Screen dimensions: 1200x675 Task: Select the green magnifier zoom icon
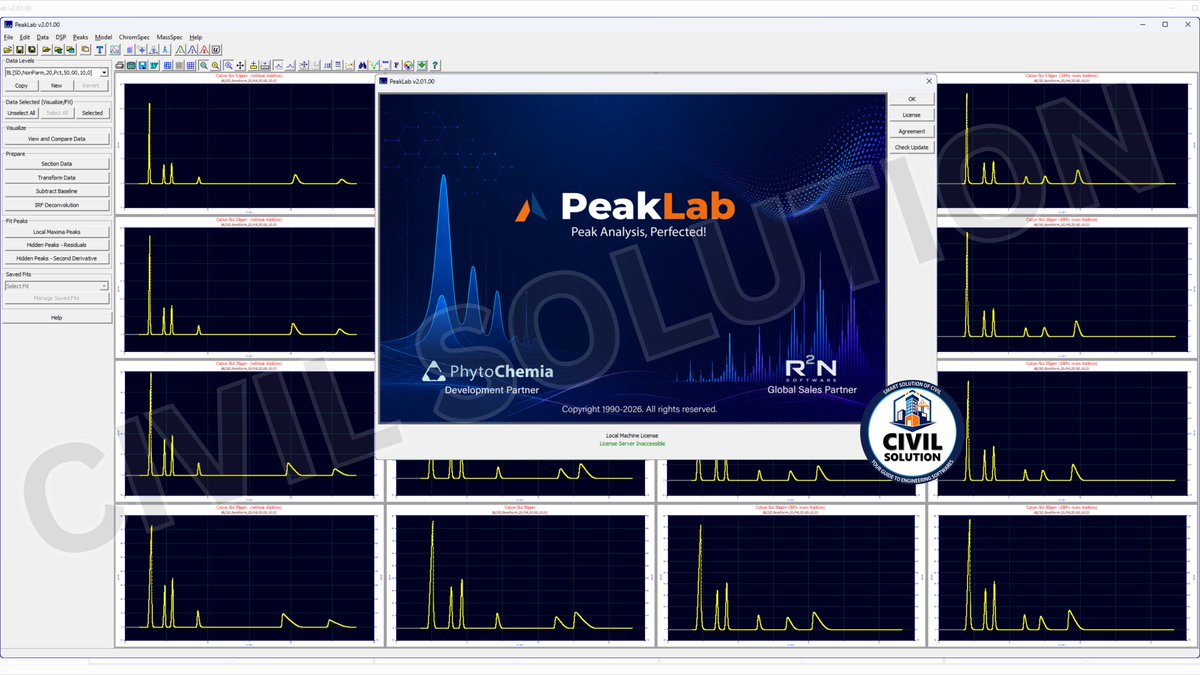point(203,66)
